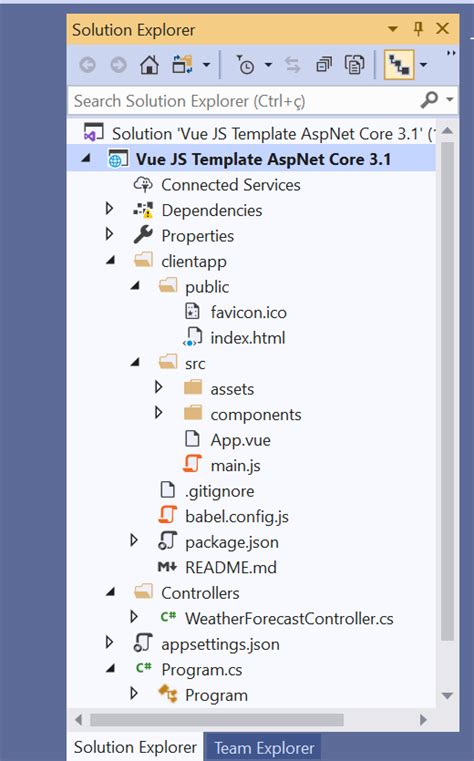Click the Pending Changes Filter clock icon

pos(245,64)
